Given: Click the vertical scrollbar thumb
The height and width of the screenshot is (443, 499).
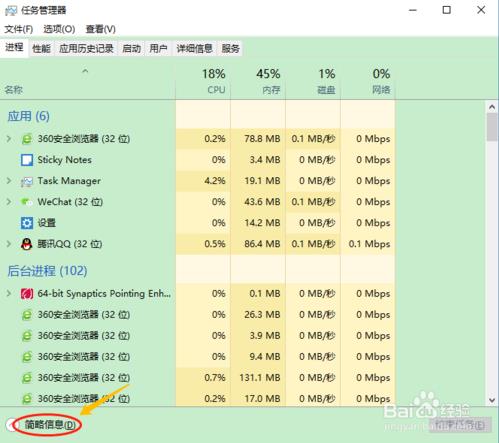Looking at the screenshot, I should point(492,127).
